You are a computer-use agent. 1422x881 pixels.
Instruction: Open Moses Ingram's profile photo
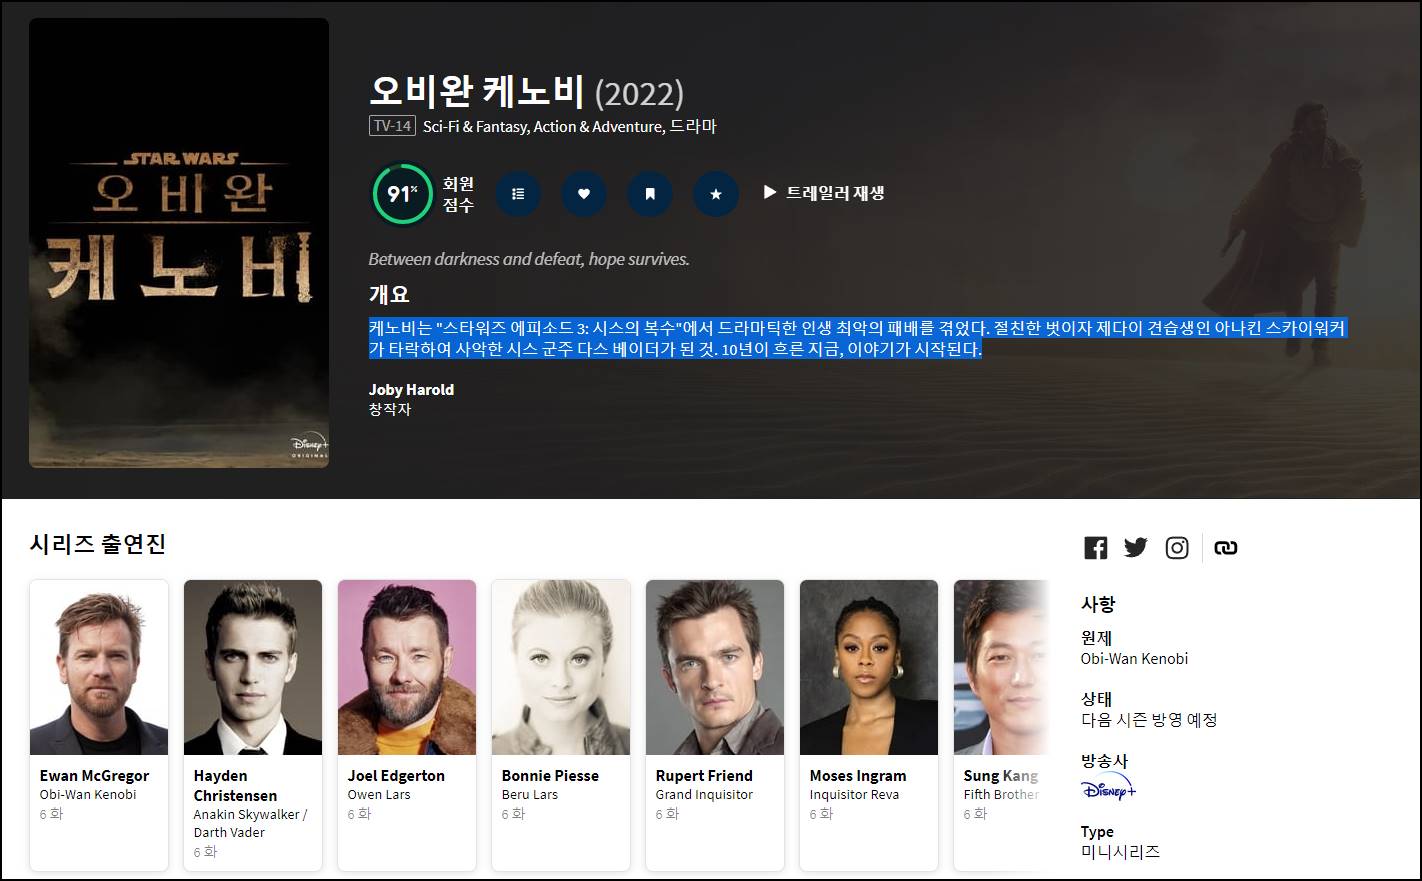(x=869, y=667)
